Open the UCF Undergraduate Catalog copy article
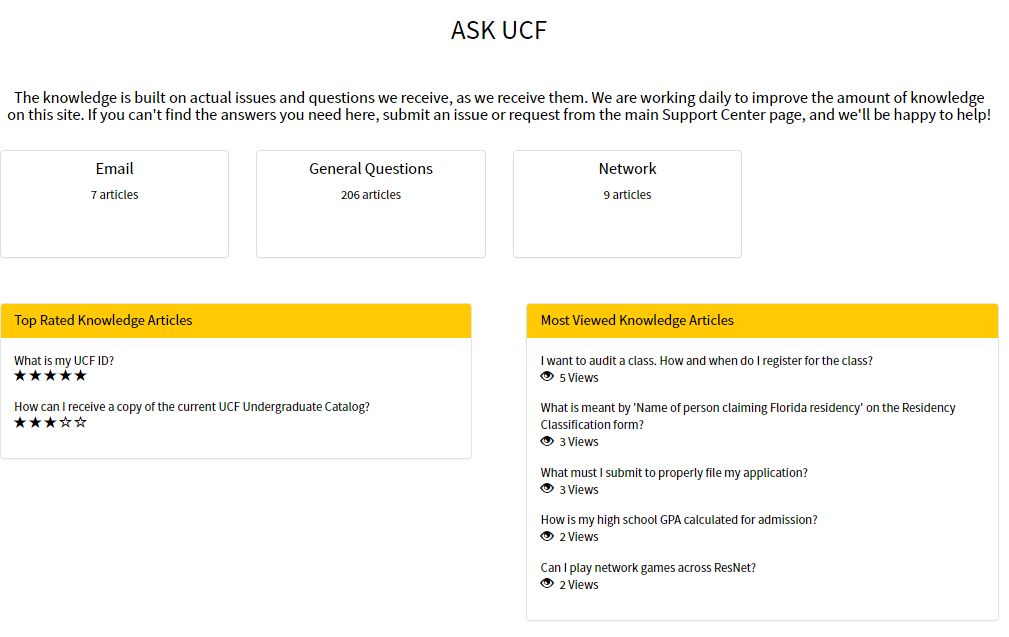Screen dimensions: 1009x637 coord(192,407)
